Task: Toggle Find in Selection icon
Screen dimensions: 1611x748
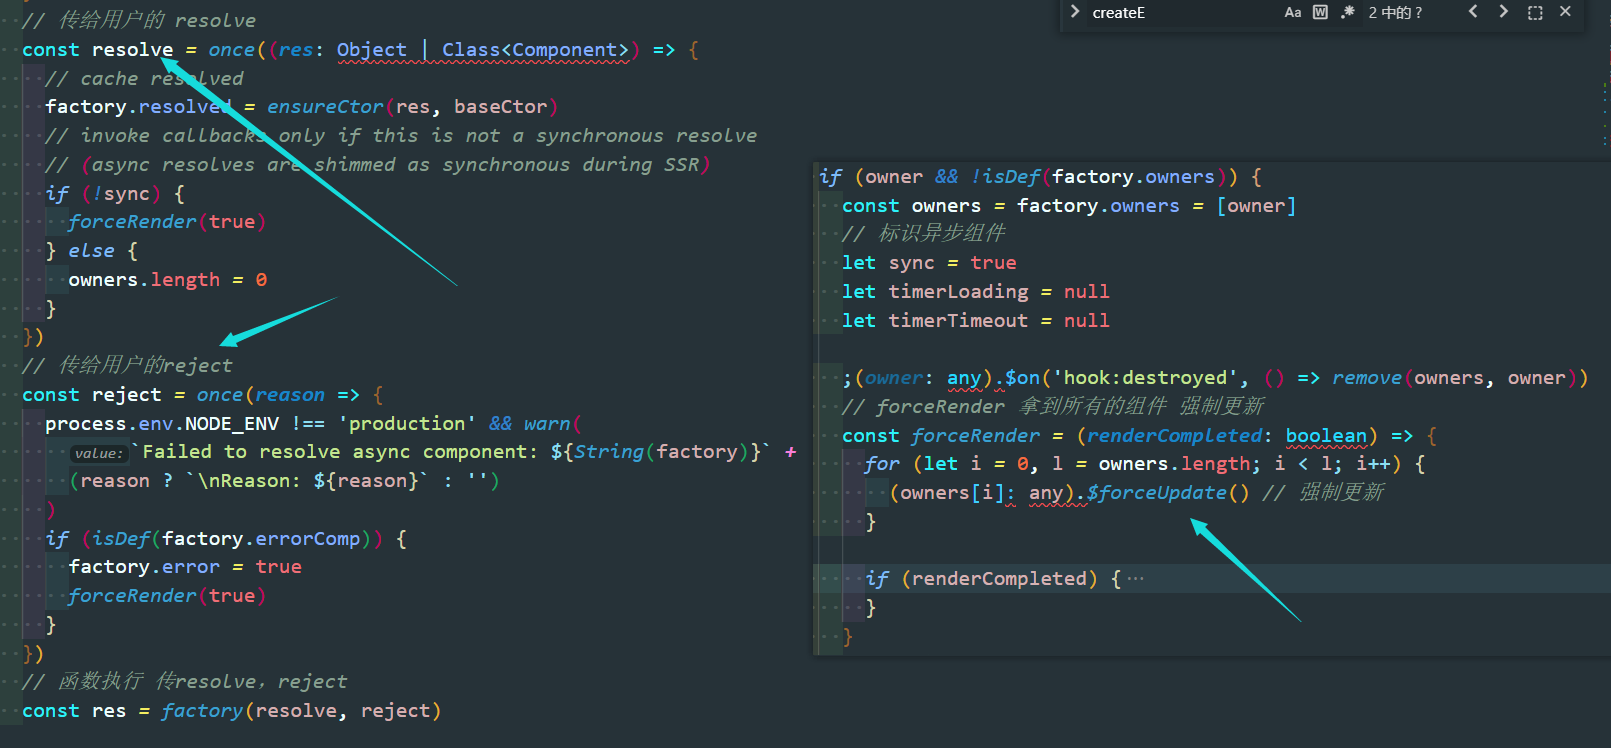Action: click(x=1535, y=12)
